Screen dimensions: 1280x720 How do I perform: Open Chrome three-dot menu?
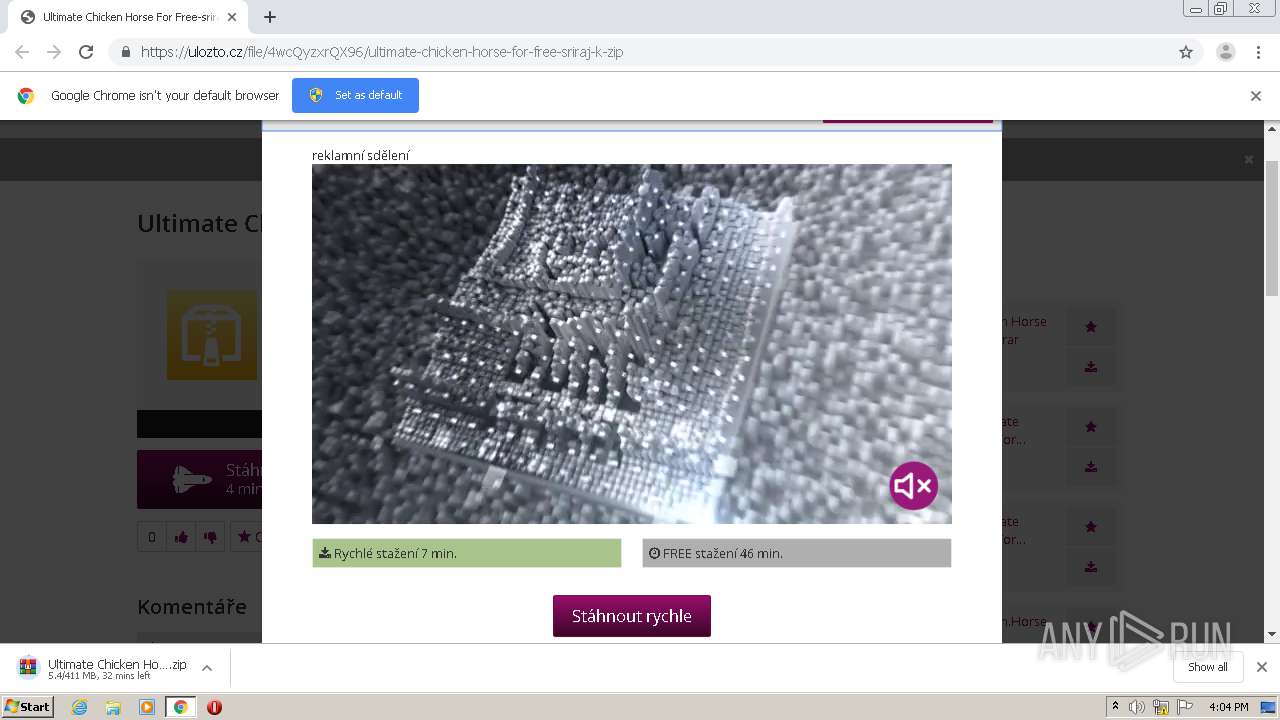[1258, 52]
